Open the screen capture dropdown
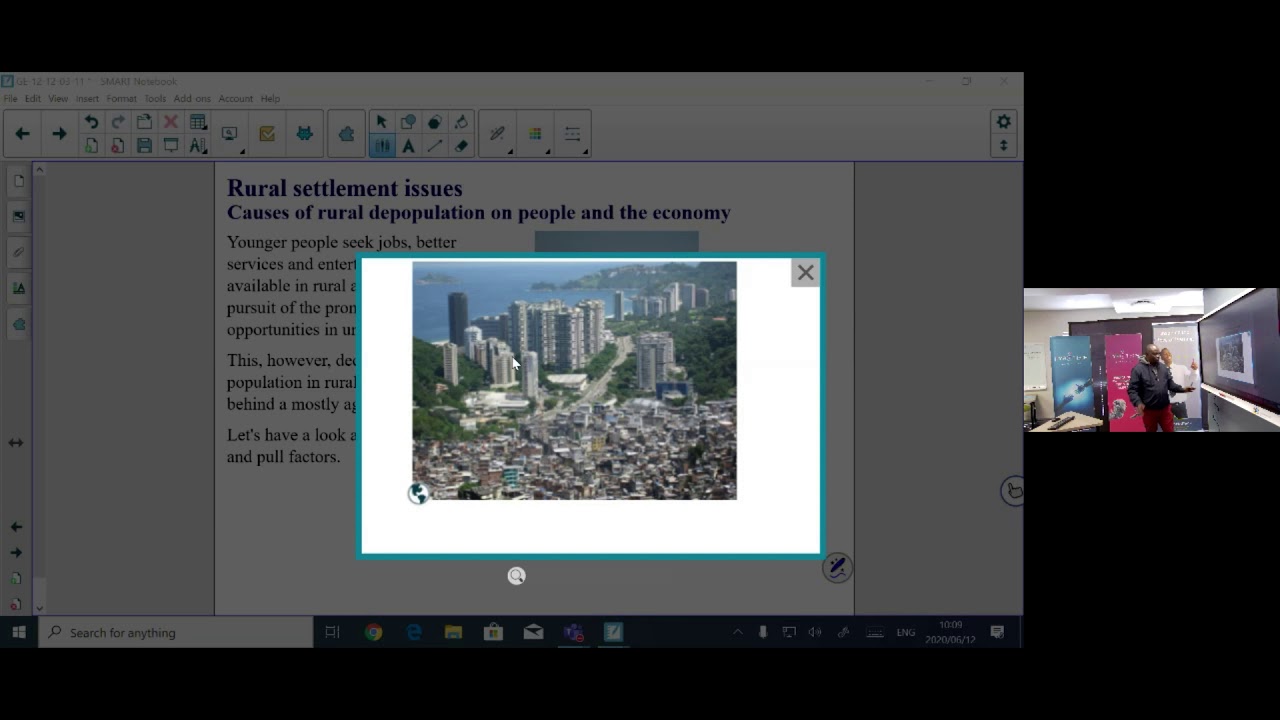Screen dimensions: 1280x720 231,134
